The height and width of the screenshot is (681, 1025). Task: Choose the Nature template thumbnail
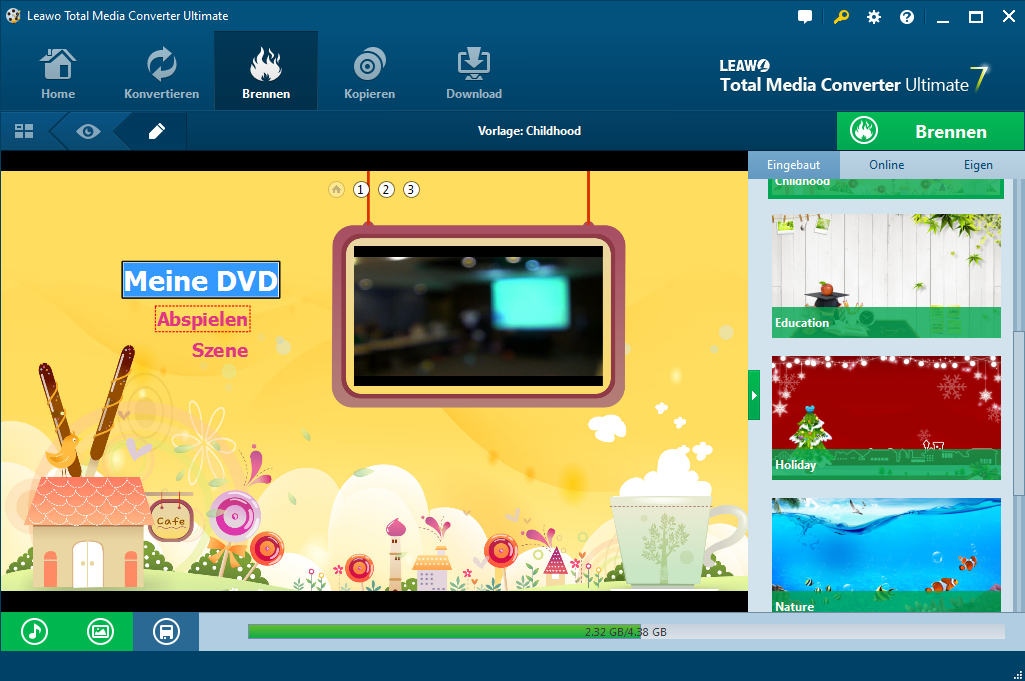pyautogui.click(x=886, y=556)
